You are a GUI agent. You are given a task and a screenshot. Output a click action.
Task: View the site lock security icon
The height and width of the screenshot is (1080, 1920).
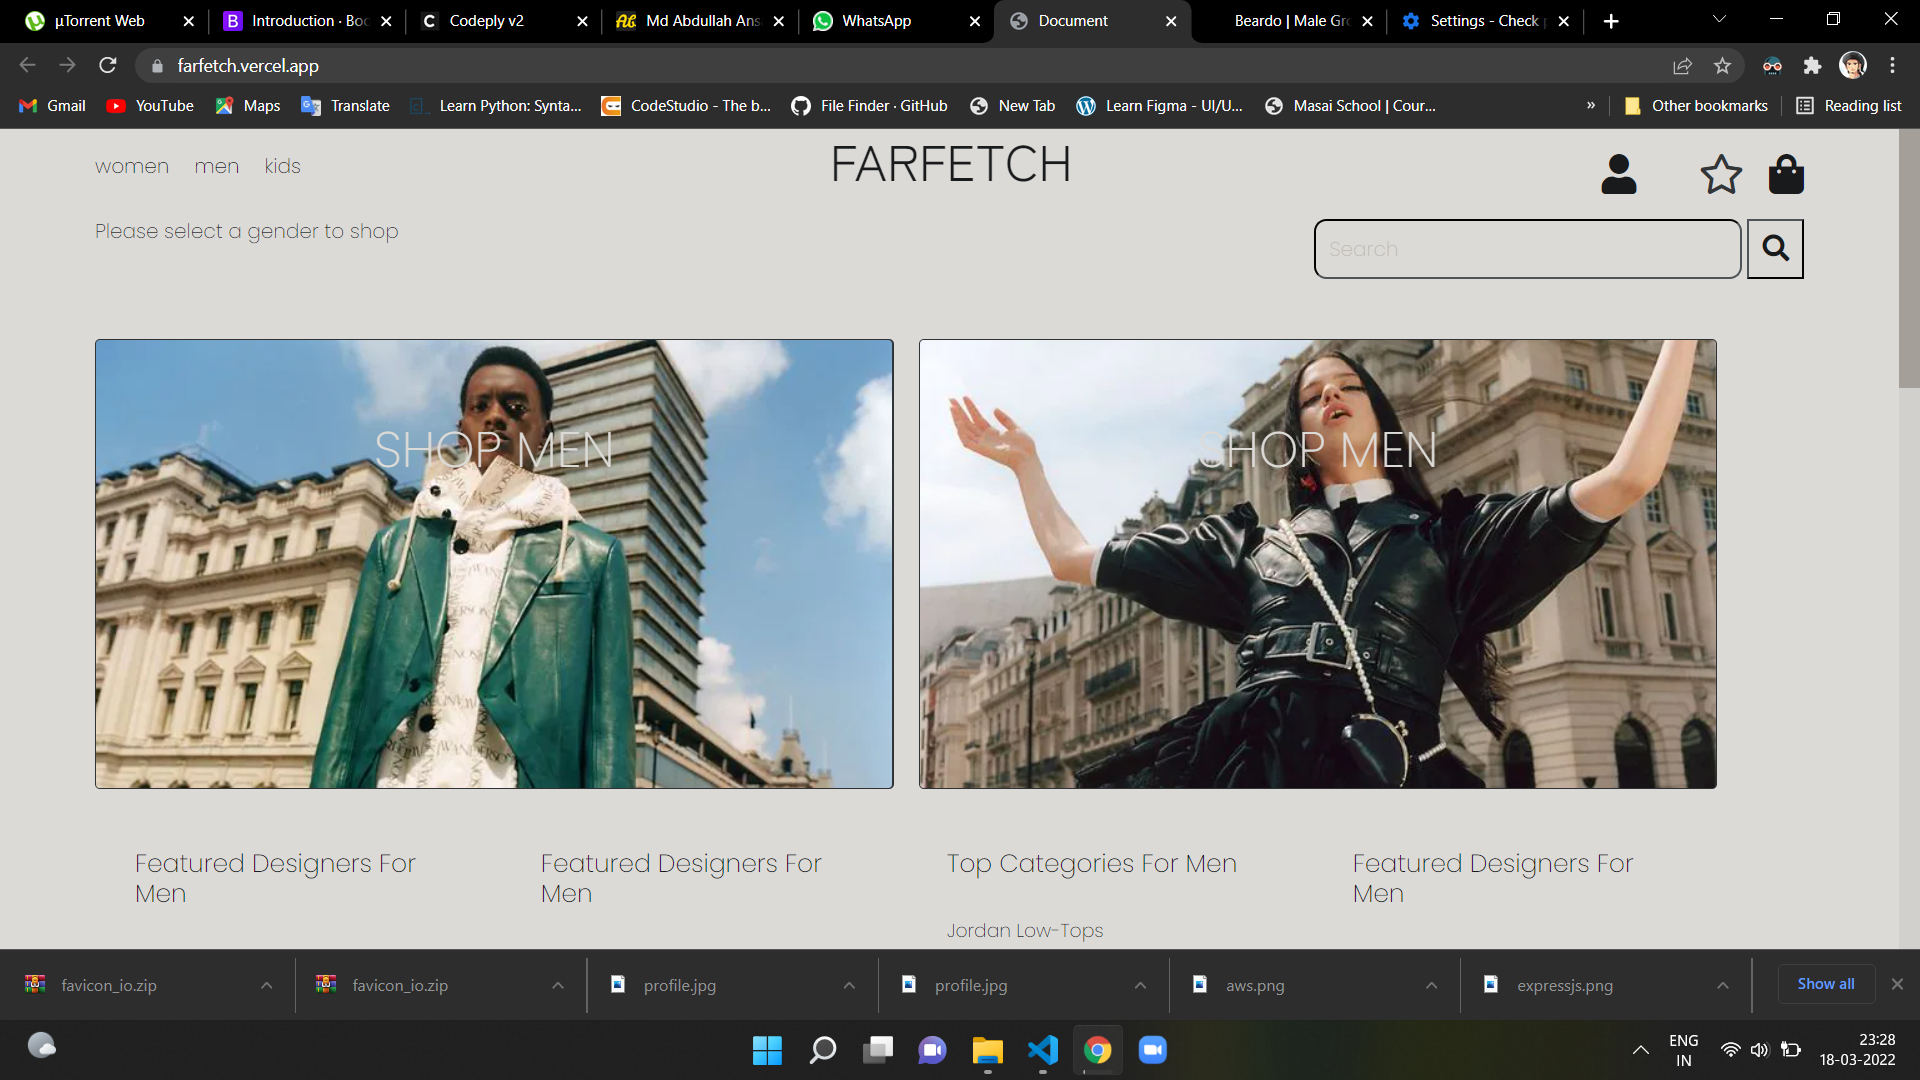(157, 65)
